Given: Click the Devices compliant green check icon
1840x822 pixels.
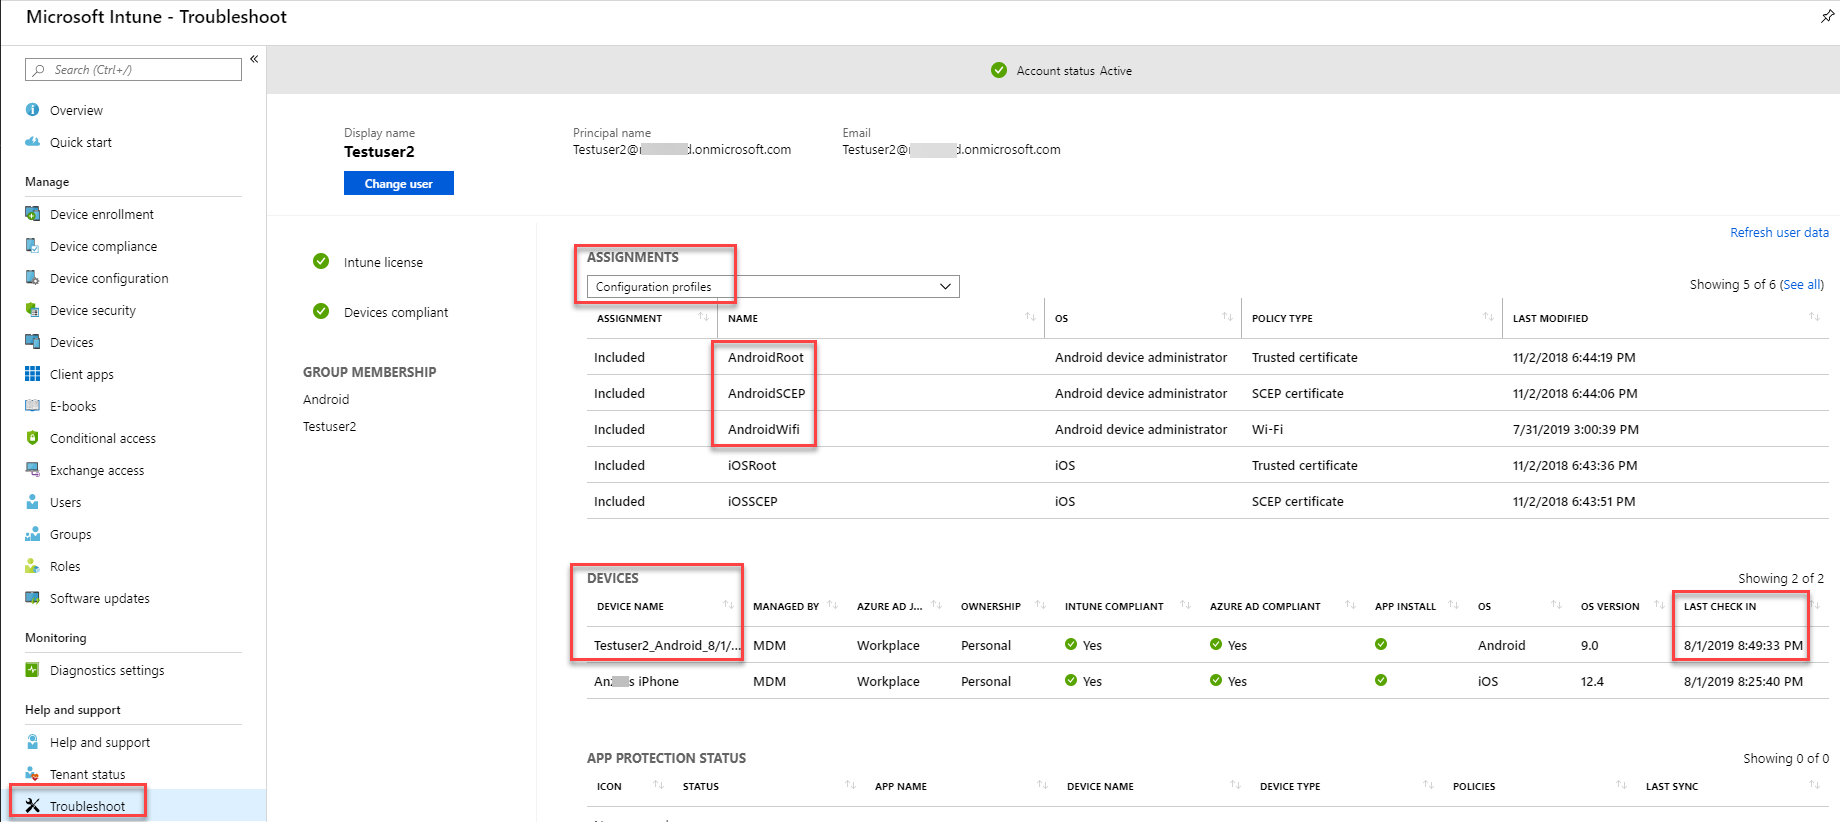Looking at the screenshot, I should coord(321,311).
